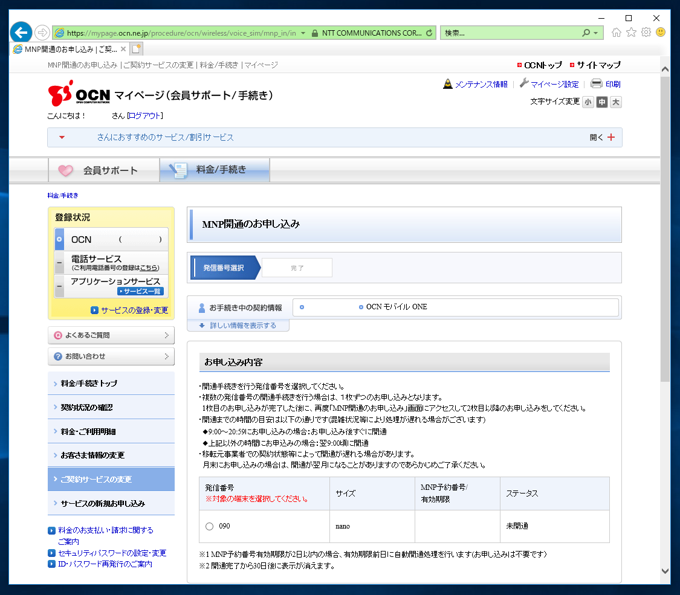Click the printer icon next to 印刷
Viewport: 680px width, 595px height.
coord(597,83)
